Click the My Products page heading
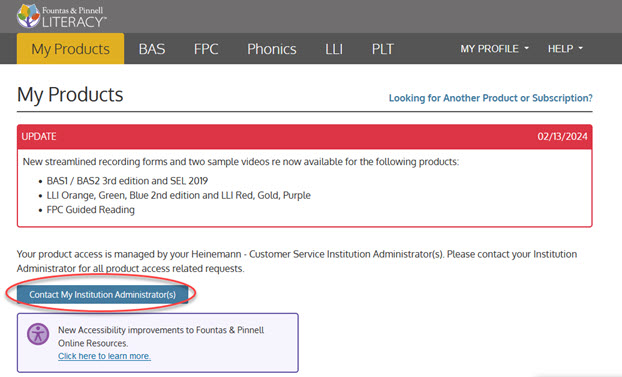 coord(70,95)
